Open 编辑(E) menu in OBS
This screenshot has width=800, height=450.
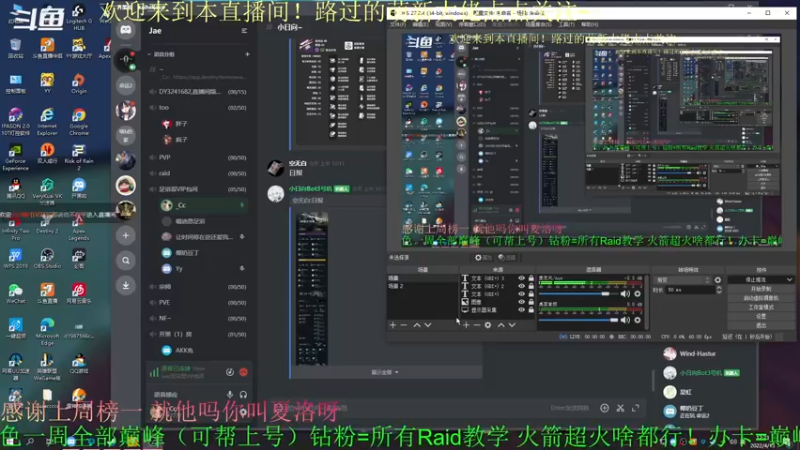click(x=420, y=24)
